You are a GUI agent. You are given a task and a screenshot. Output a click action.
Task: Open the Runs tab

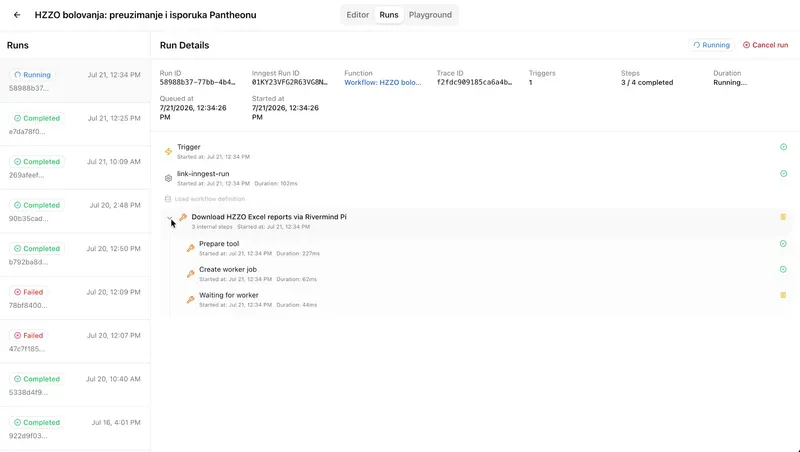[389, 15]
